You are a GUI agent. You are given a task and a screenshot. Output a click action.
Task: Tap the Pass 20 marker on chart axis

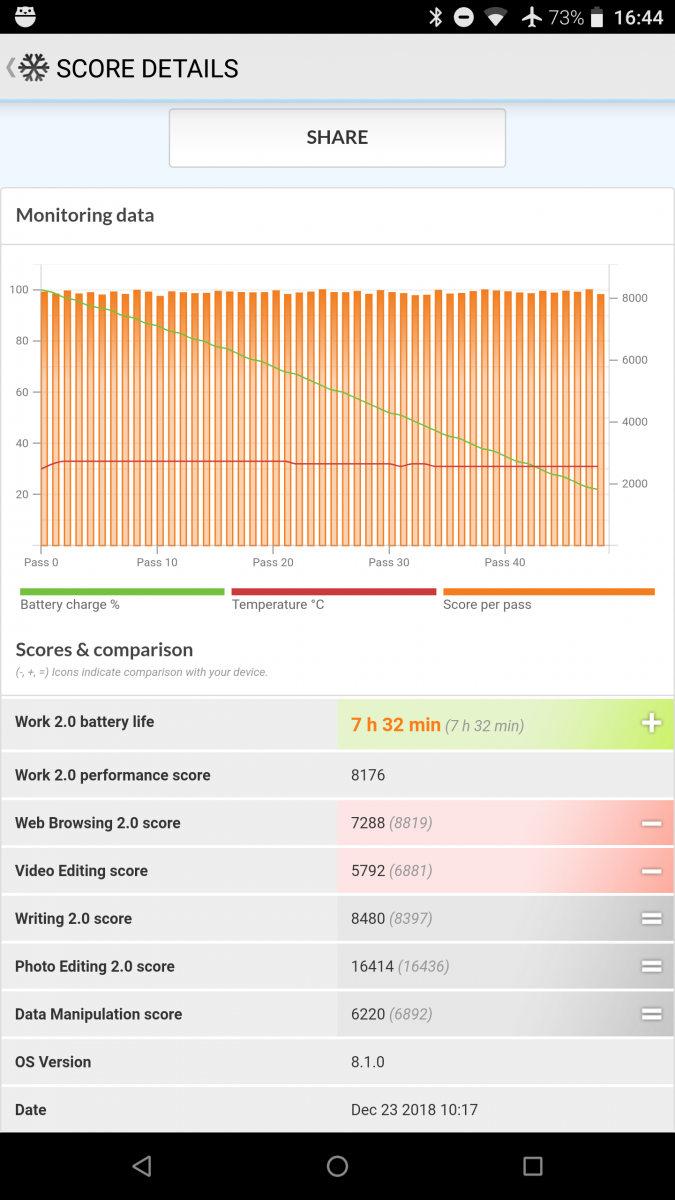tap(273, 562)
